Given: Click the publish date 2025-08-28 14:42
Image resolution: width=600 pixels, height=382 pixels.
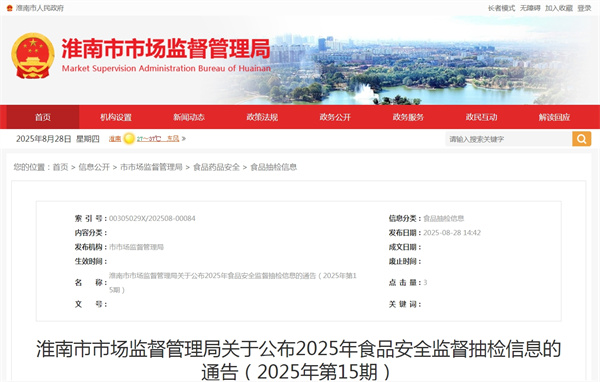Looking at the screenshot, I should 452,232.
